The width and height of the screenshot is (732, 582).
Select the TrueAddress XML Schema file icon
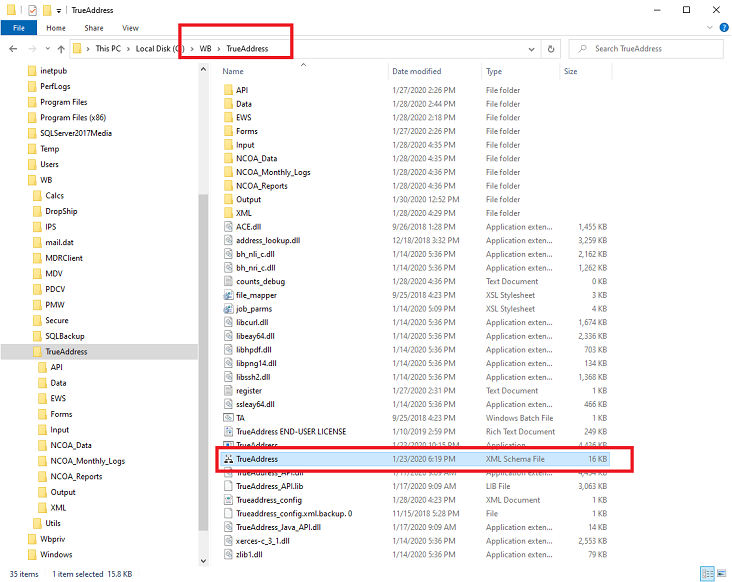[228, 459]
